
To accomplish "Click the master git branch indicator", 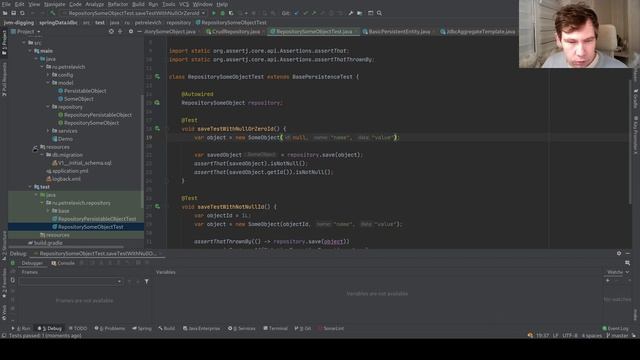I will point(617,336).
